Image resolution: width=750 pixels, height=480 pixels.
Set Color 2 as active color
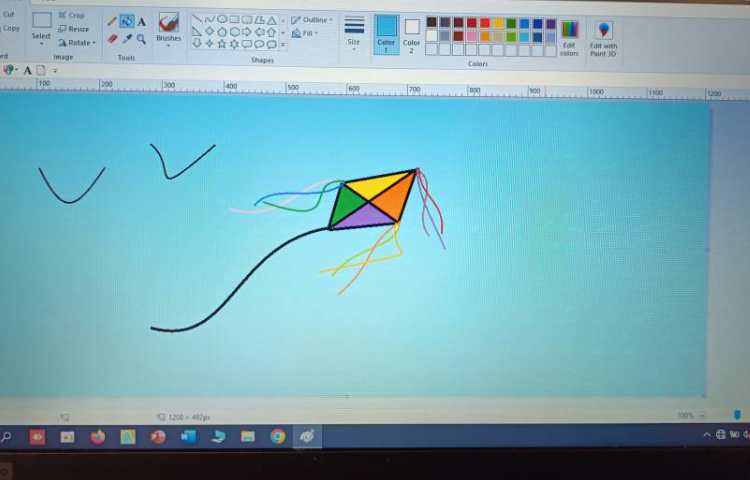click(411, 32)
